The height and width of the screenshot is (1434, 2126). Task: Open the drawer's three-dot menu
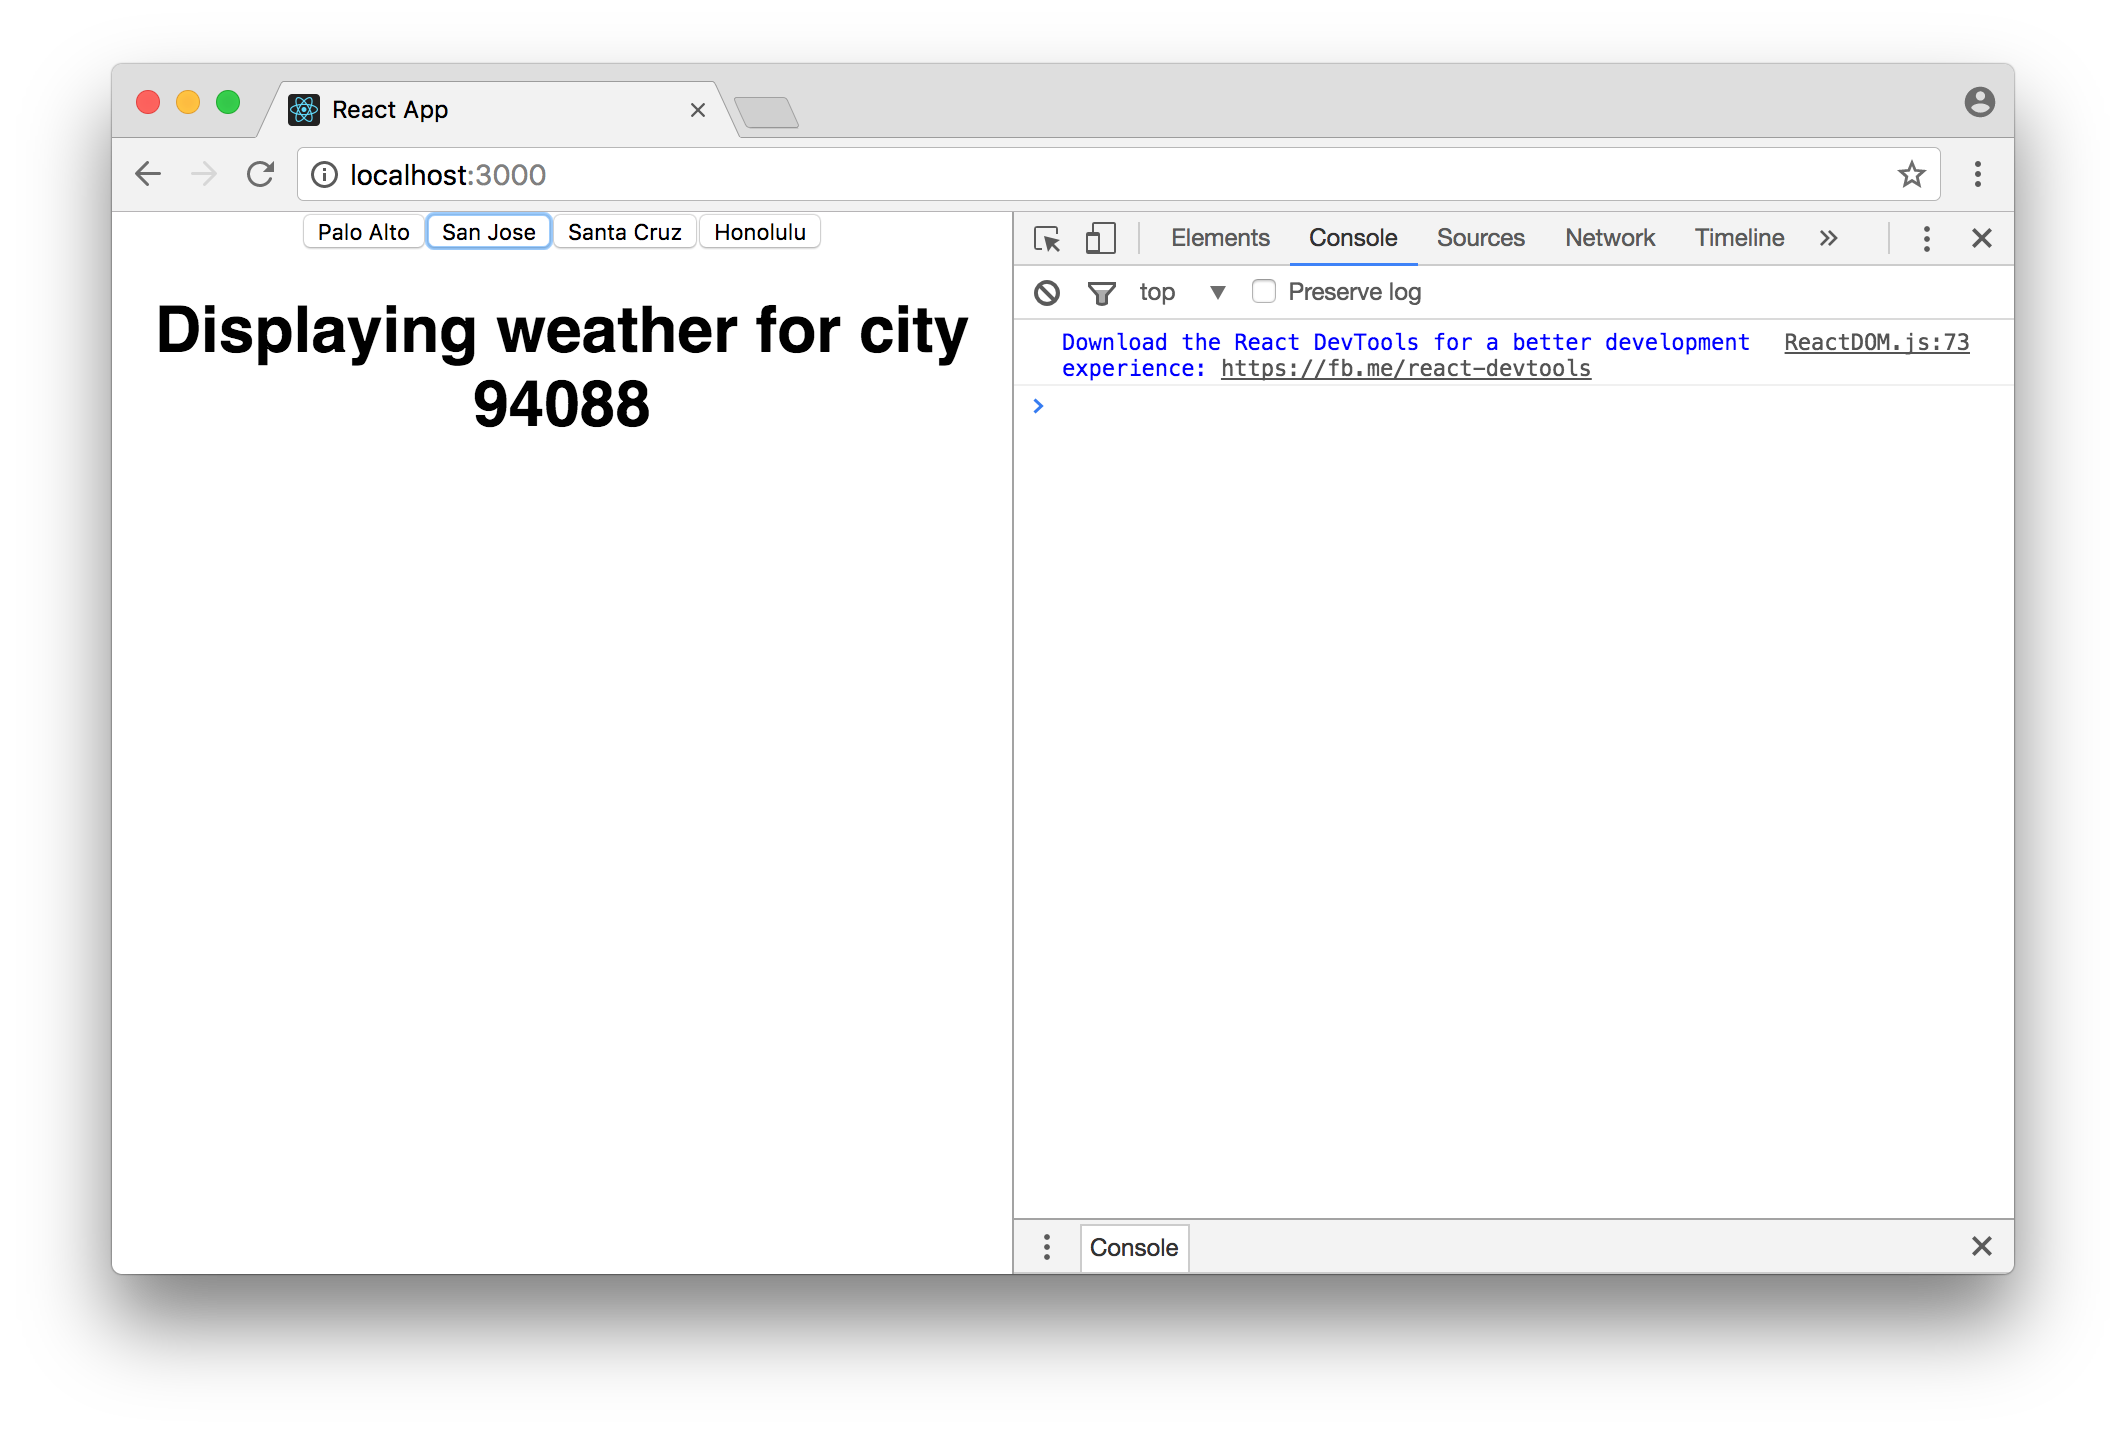1046,1247
